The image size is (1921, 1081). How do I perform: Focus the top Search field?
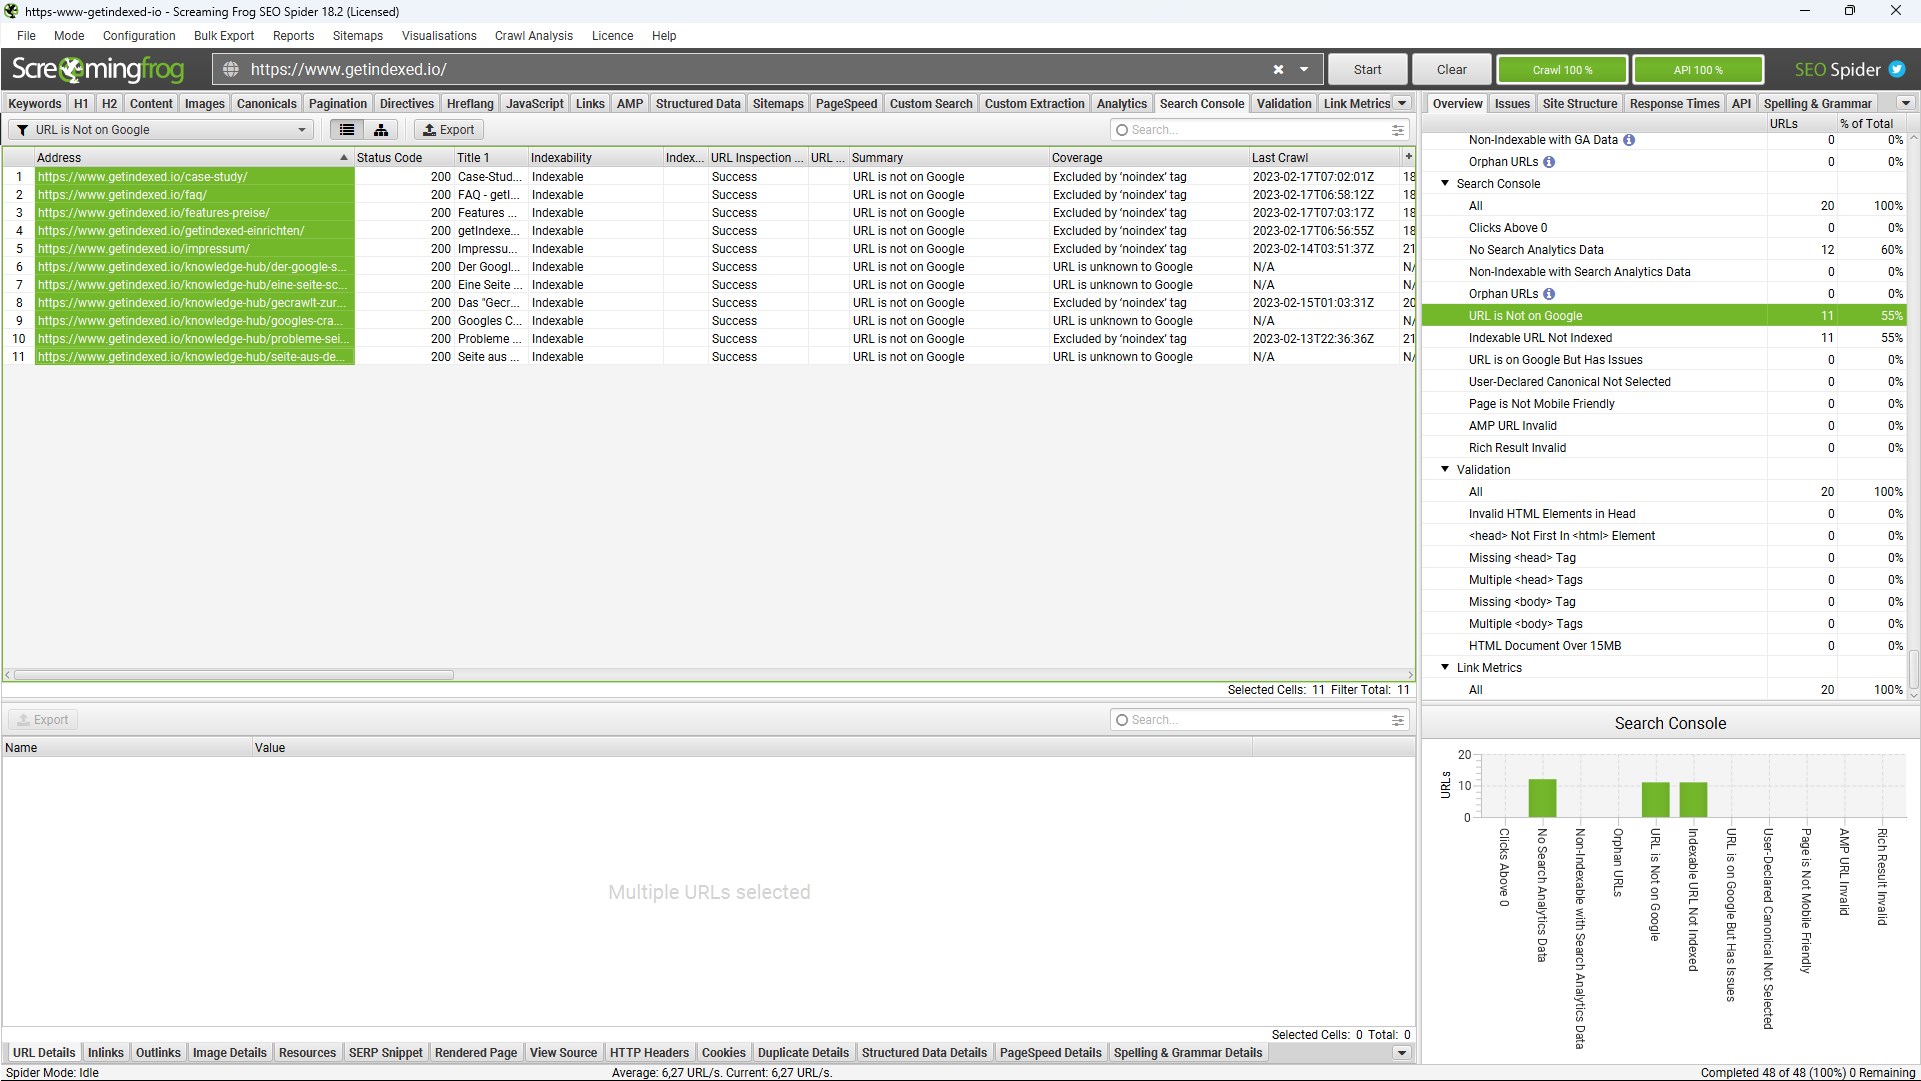point(1259,130)
